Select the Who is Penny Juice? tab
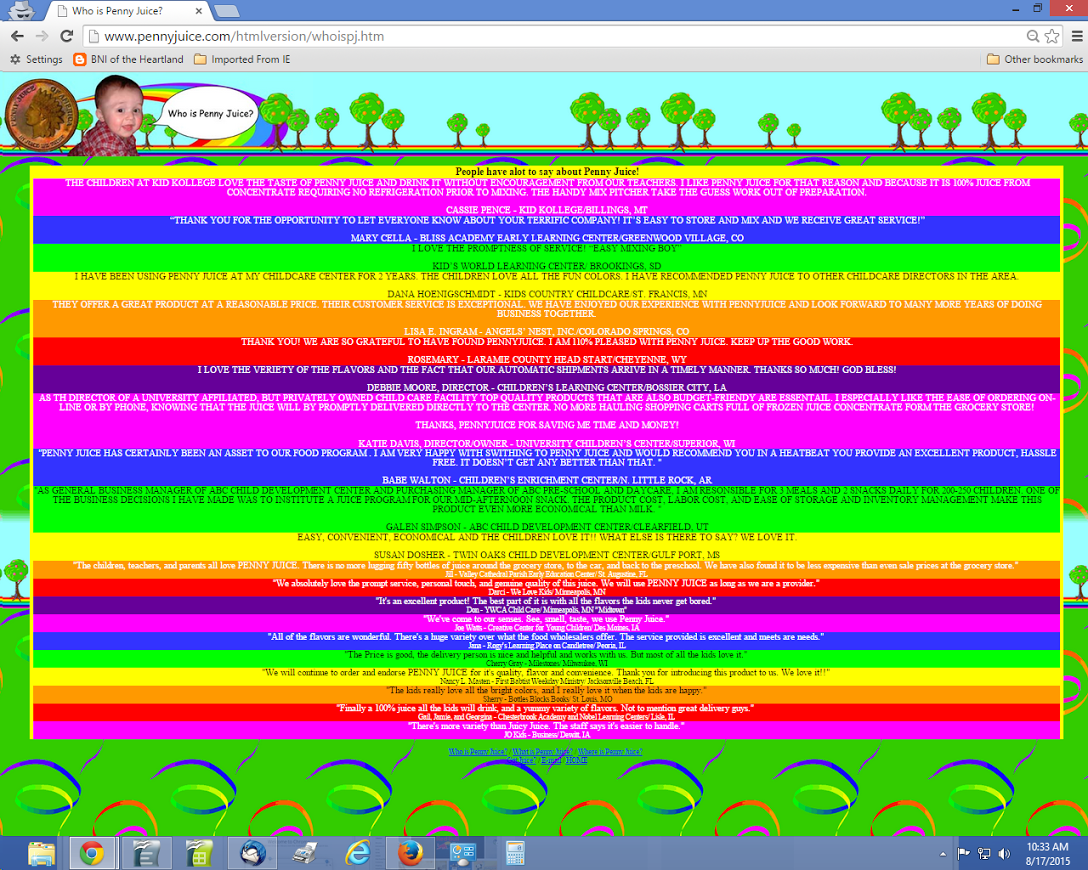This screenshot has height=870, width=1088. click(x=125, y=11)
